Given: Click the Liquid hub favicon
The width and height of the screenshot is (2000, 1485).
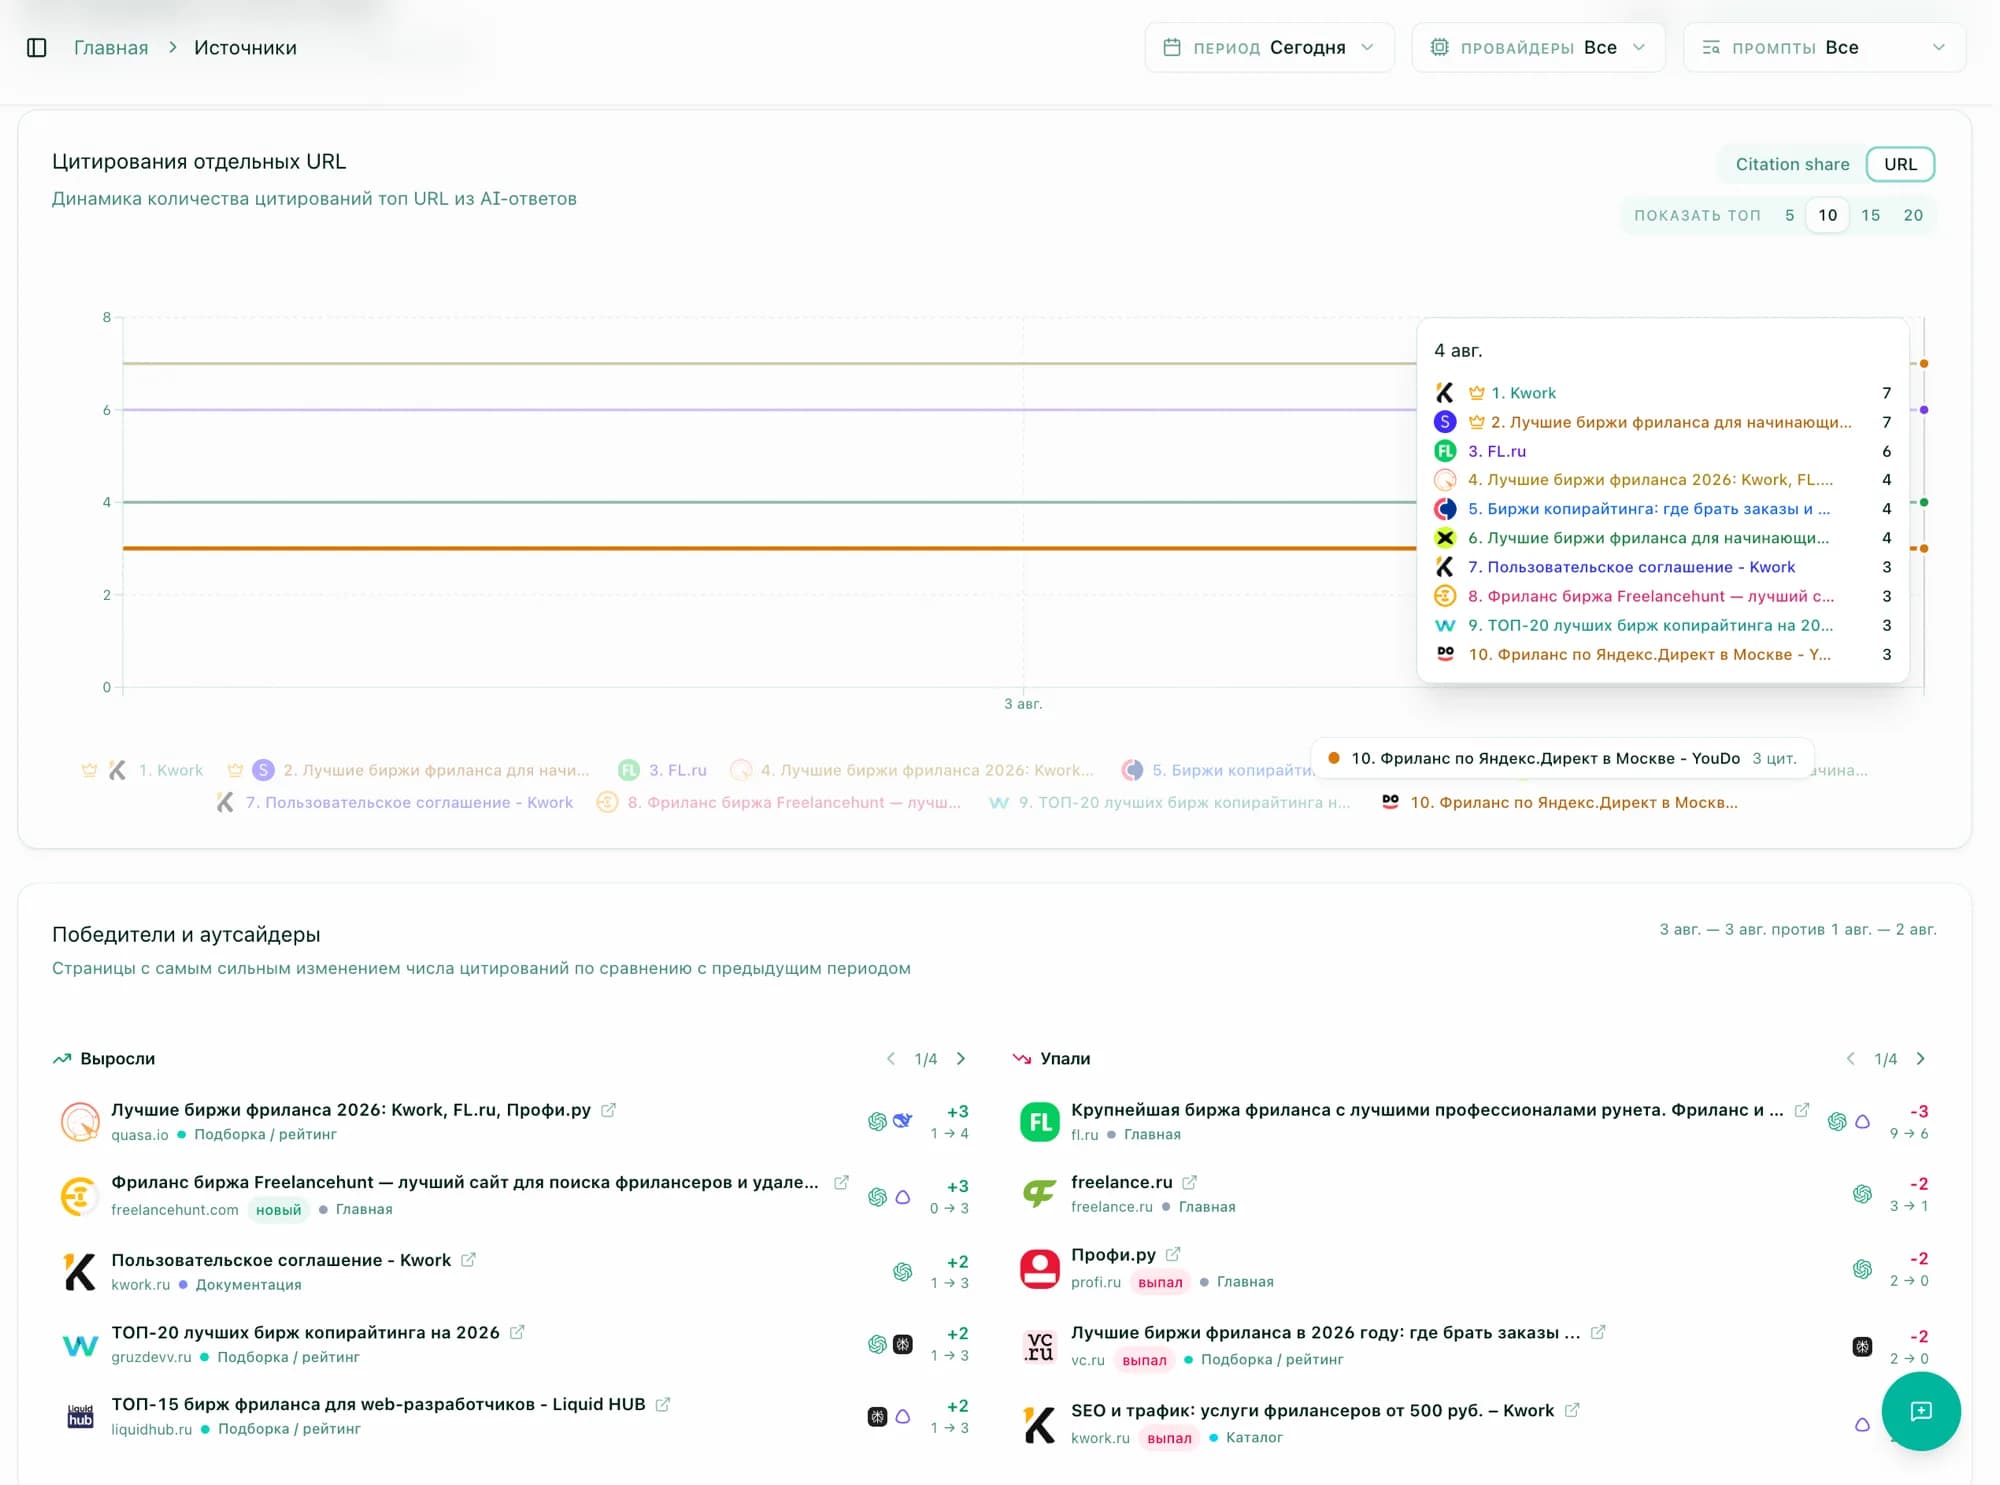Looking at the screenshot, I should pos(80,1416).
